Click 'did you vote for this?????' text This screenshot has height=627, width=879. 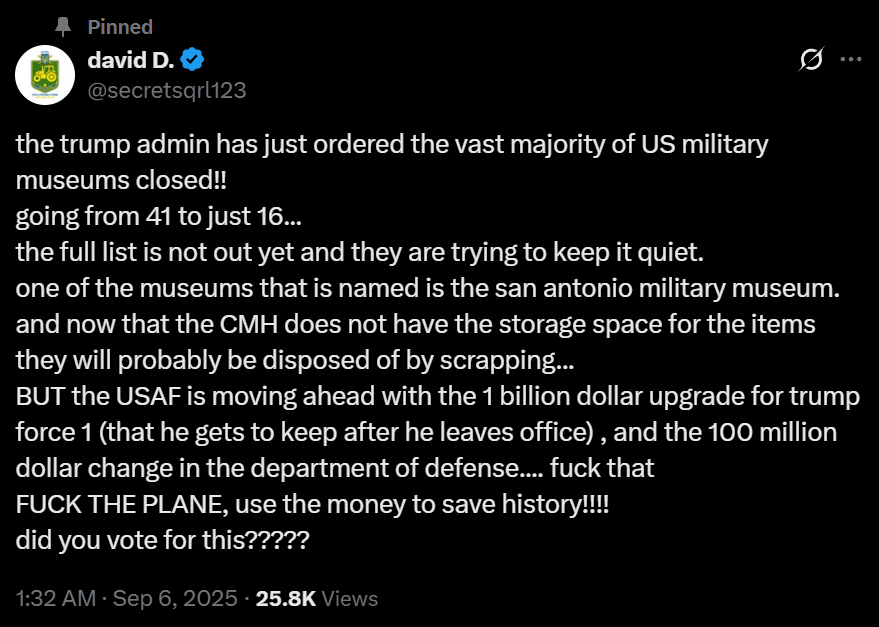click(x=162, y=540)
